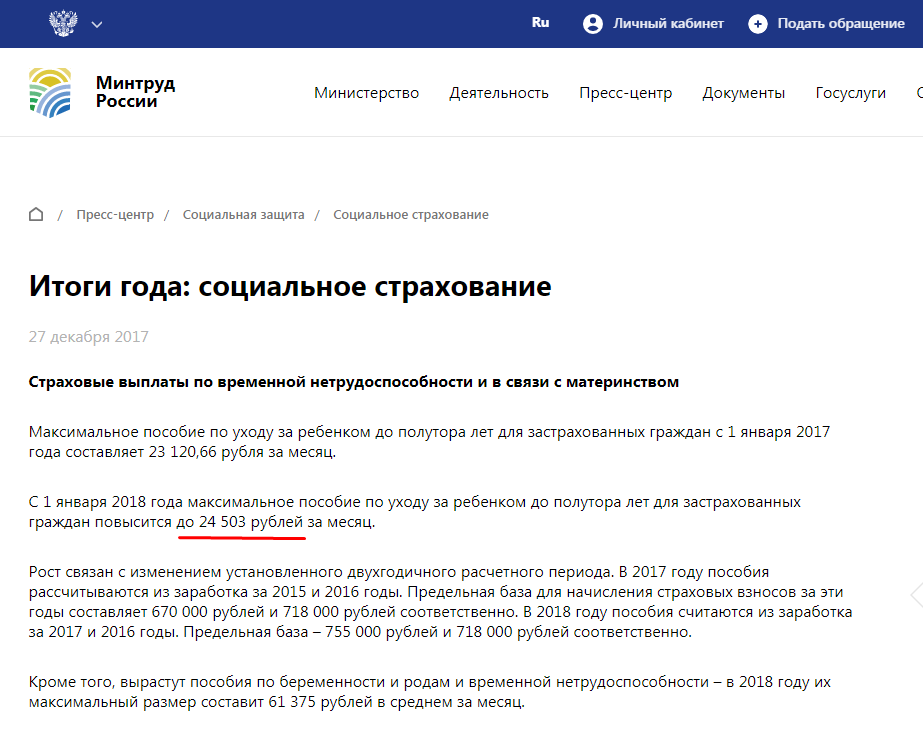
Task: Click the colorful Минтруд logo icon
Action: click(50, 92)
